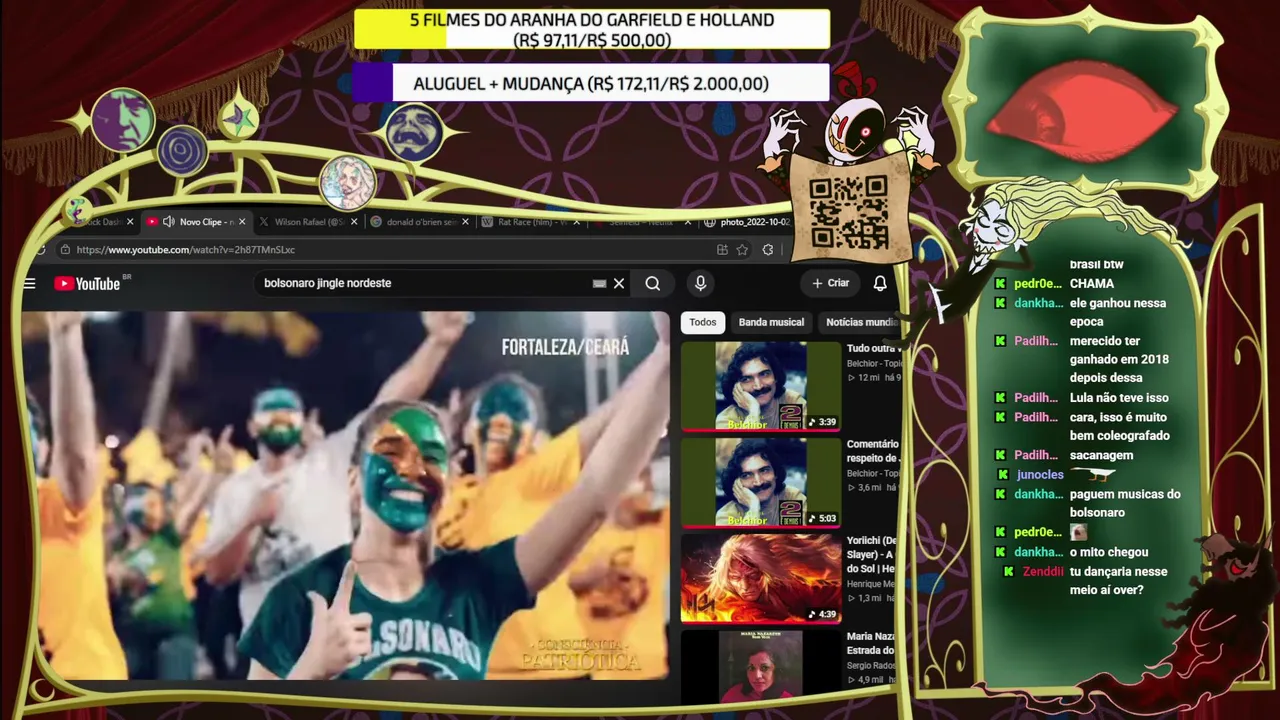
Task: Select the 'Todos' filter chip
Action: (703, 322)
